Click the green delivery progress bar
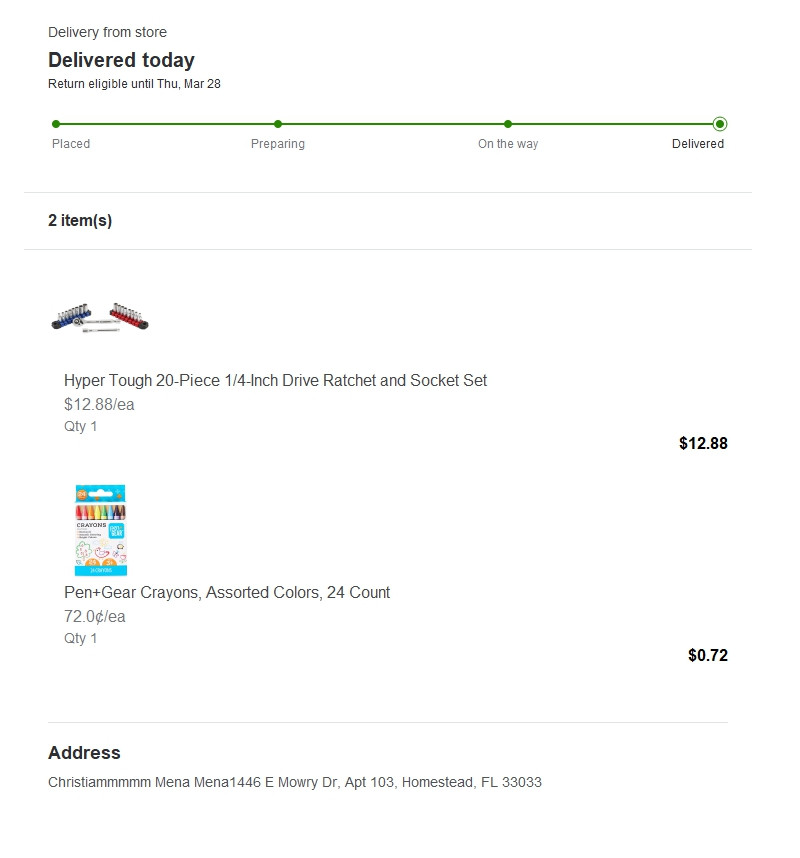 coord(388,124)
